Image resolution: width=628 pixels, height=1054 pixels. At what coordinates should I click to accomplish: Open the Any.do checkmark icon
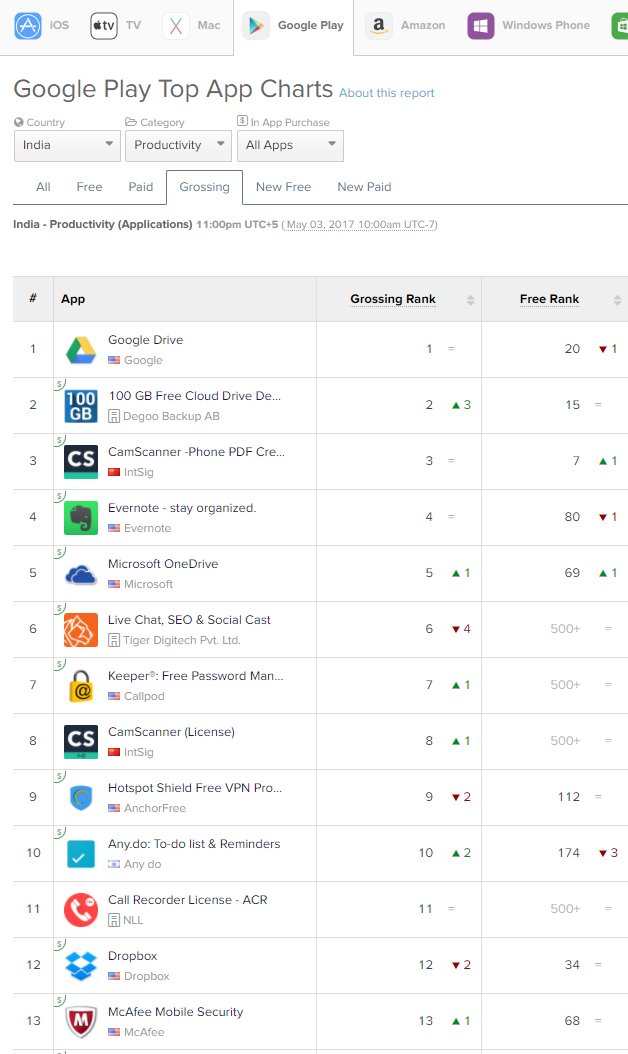[81, 854]
